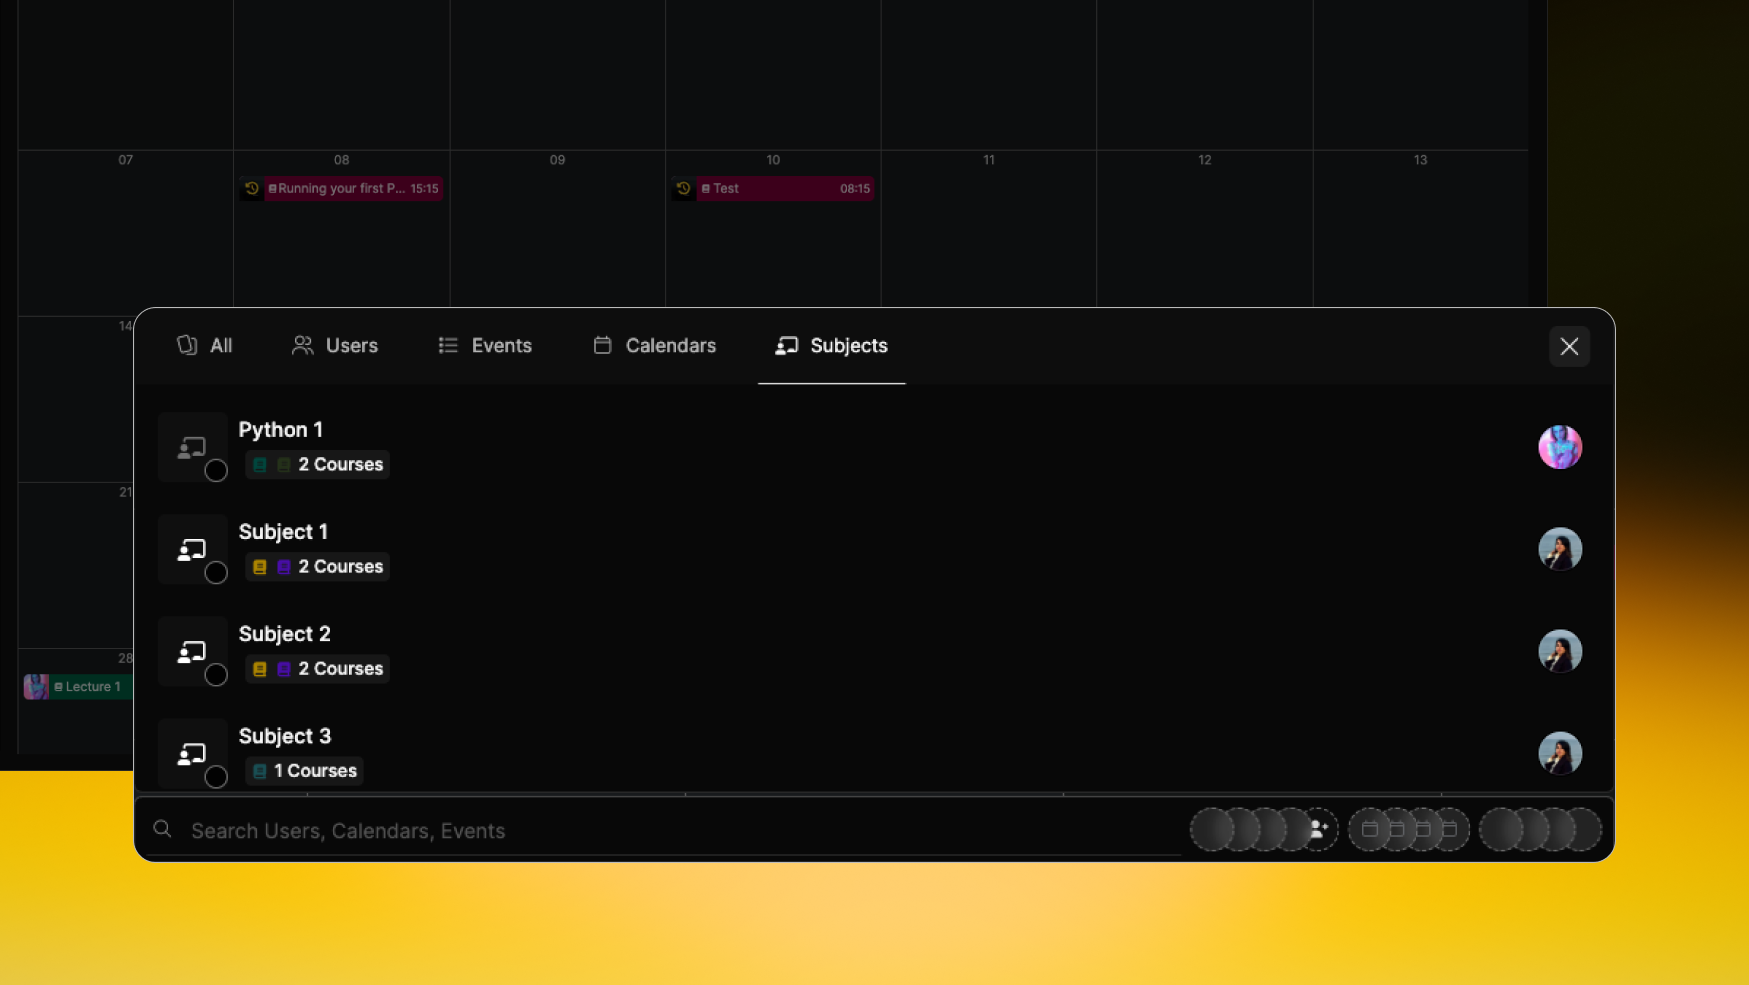Click the Python 1 owner avatar
Viewport: 1749px width, 985px height.
[1559, 447]
